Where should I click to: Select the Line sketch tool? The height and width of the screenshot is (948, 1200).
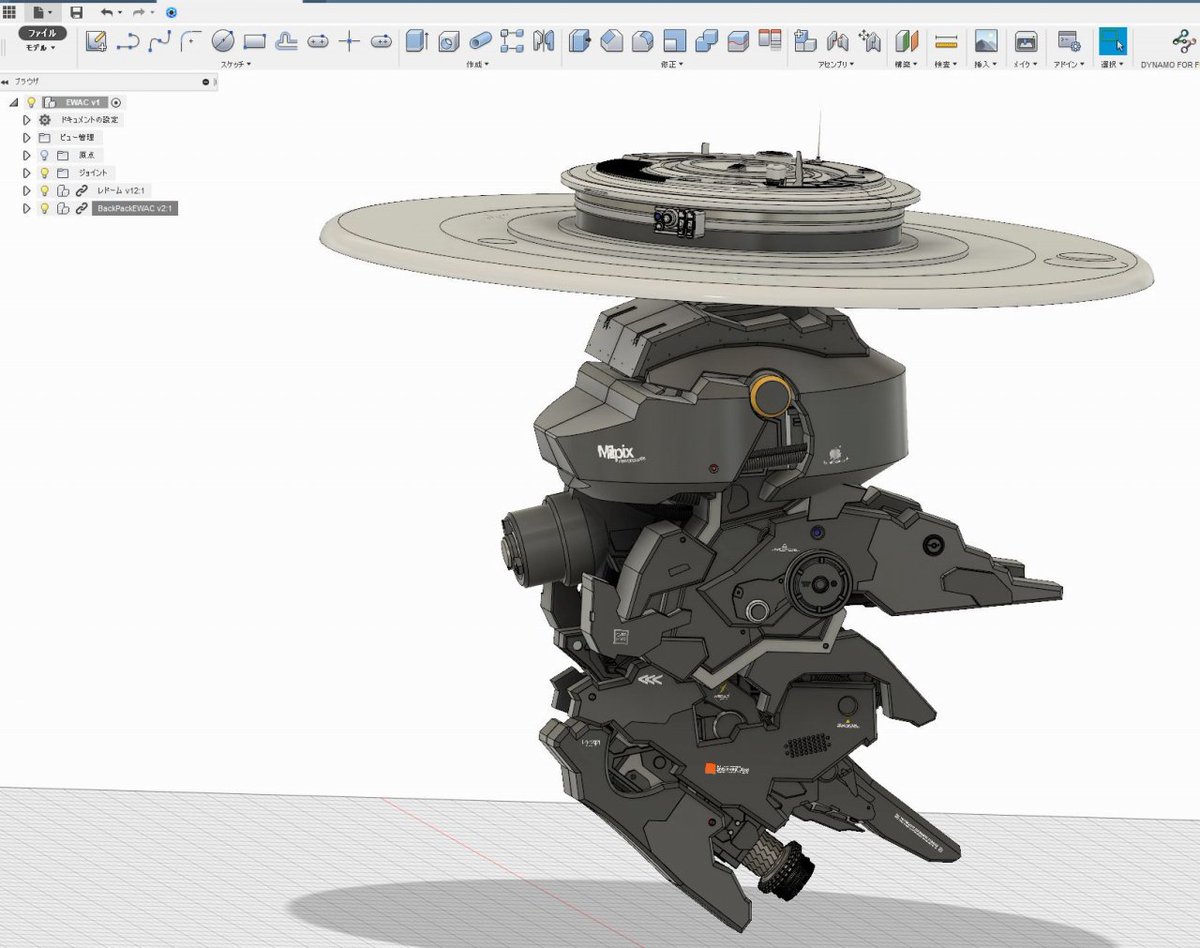click(127, 41)
